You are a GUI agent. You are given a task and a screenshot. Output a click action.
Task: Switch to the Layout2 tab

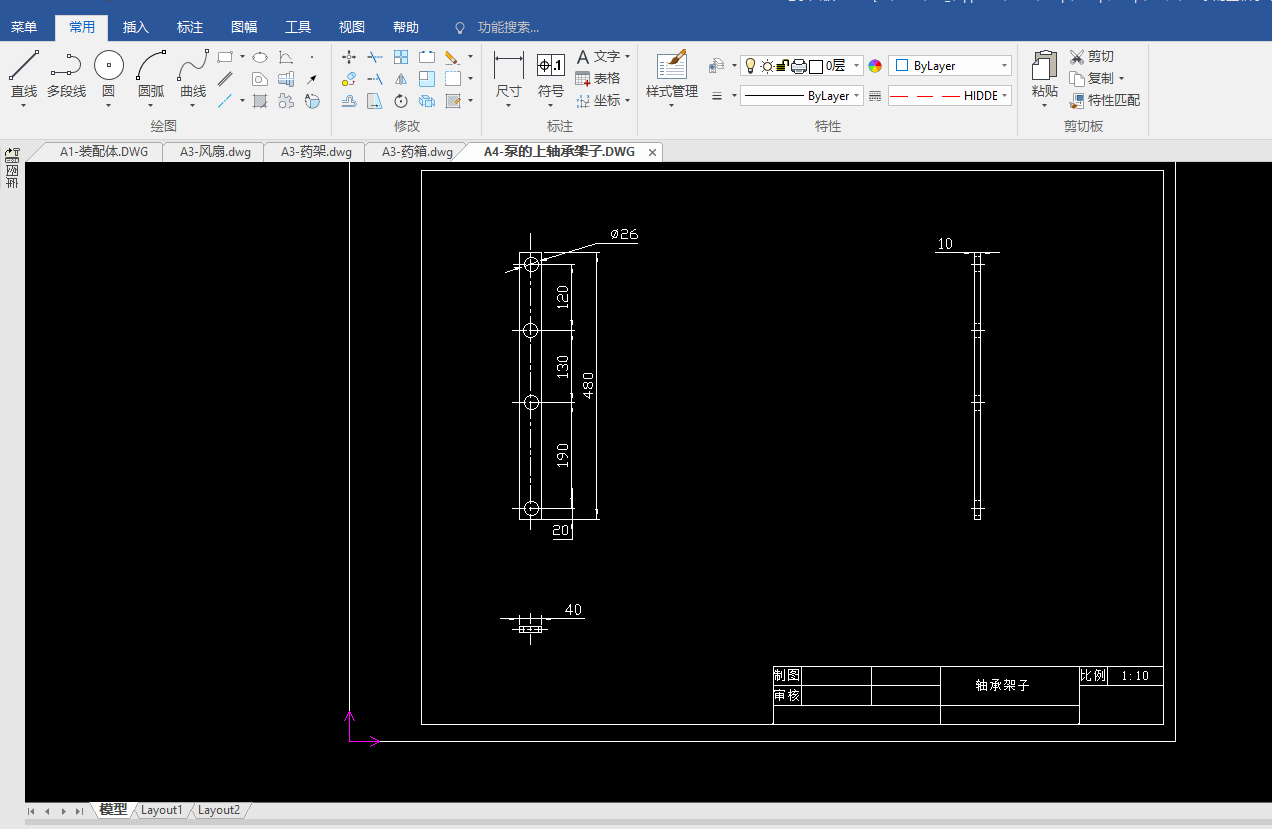(219, 810)
